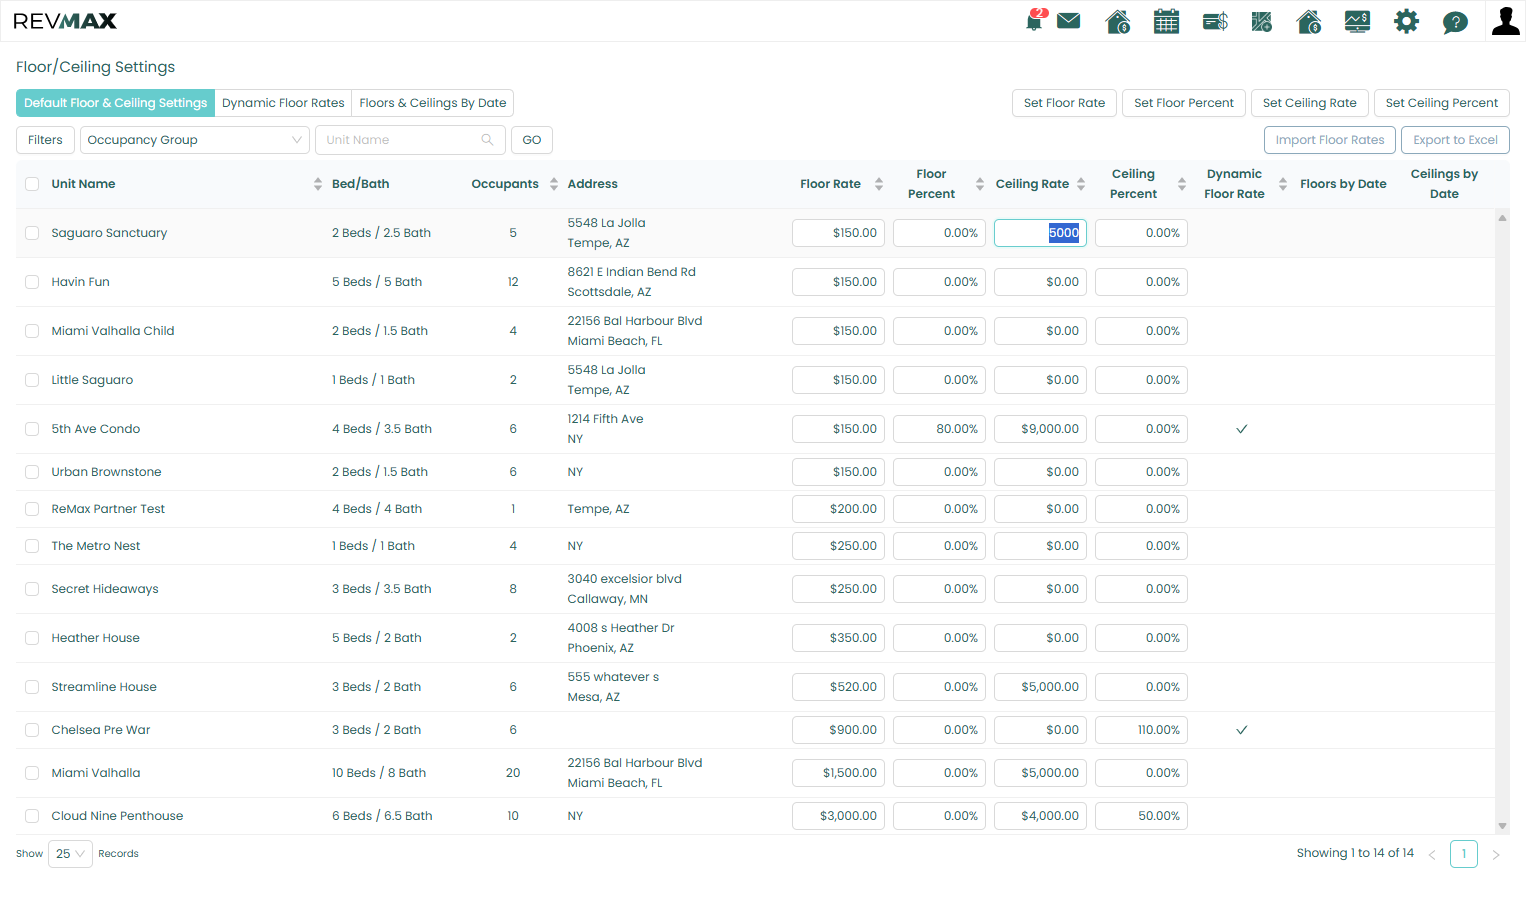The image size is (1526, 914).
Task: Click the help question bubble icon
Action: tap(1455, 22)
